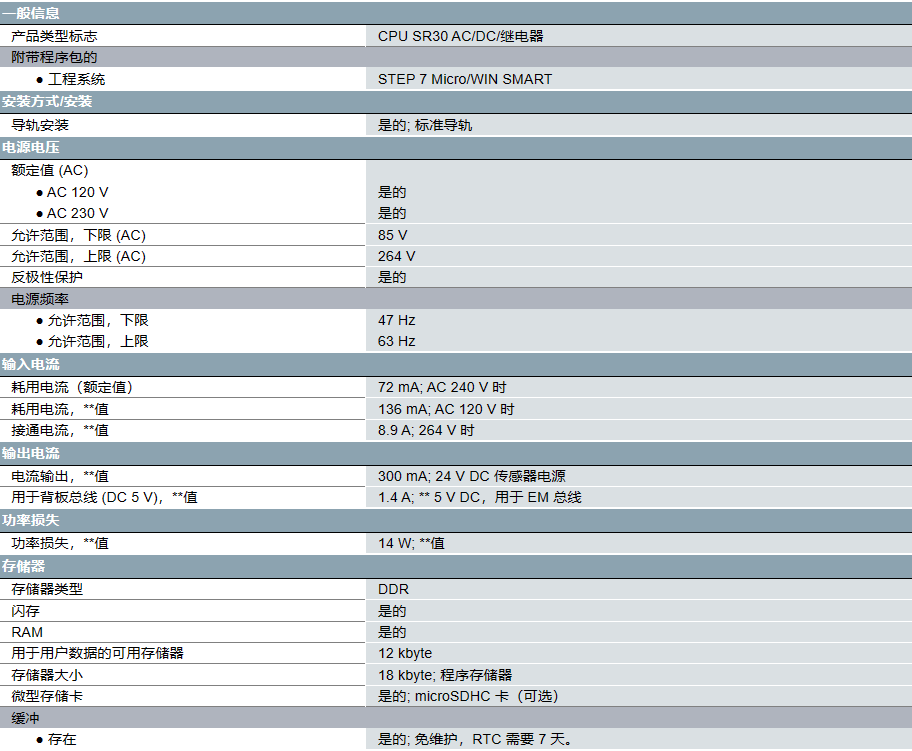Click the STEP 7 Micro/WIN SMART text
The width and height of the screenshot is (912, 751).
pos(464,79)
